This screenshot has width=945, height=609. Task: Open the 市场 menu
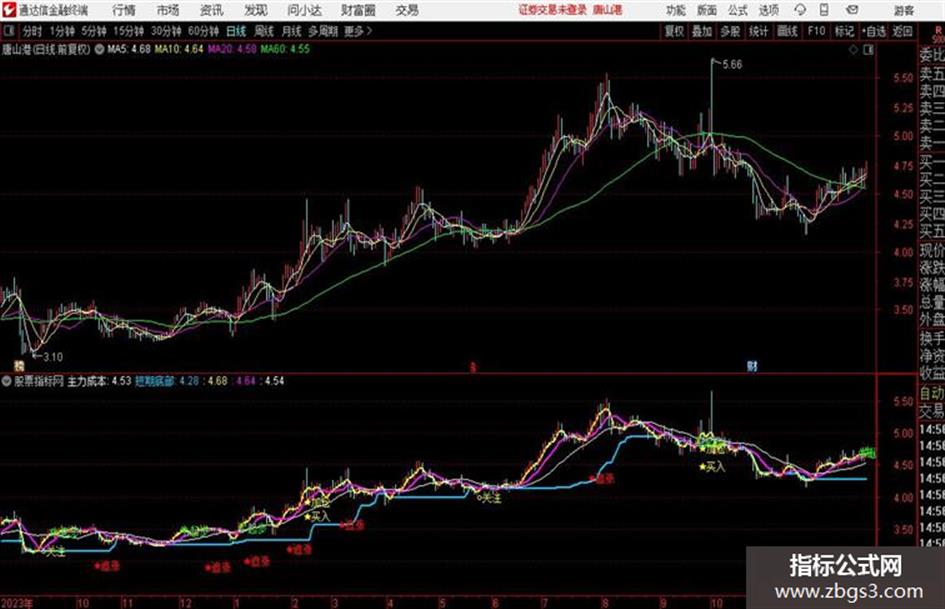pos(168,10)
